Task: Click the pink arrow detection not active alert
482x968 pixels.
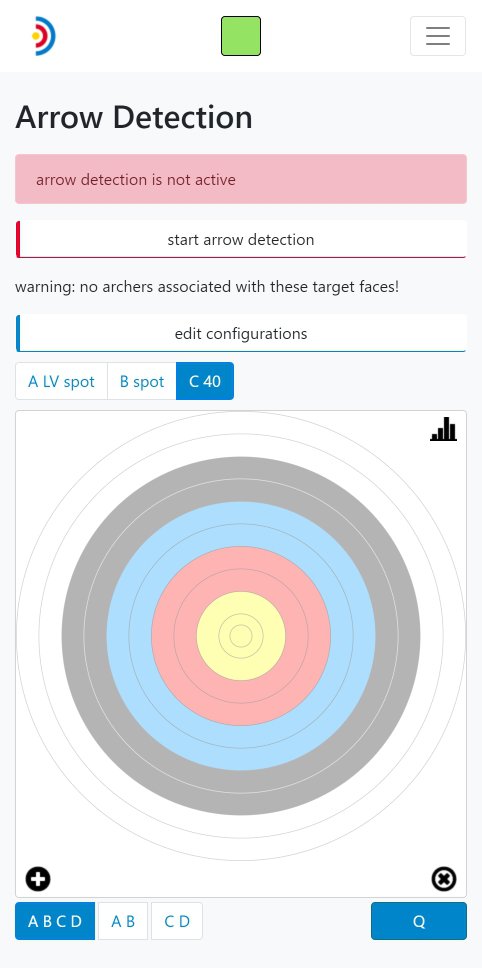Action: [x=241, y=179]
